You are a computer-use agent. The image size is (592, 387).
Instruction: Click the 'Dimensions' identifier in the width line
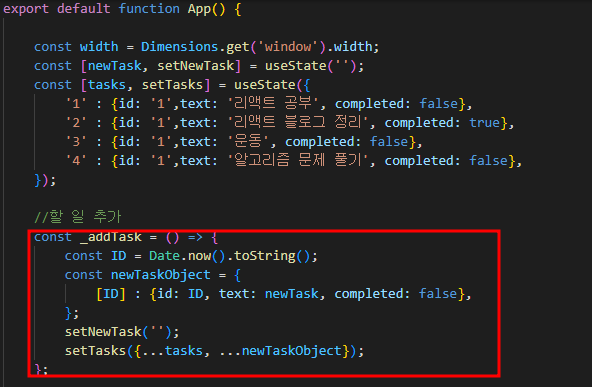179,47
